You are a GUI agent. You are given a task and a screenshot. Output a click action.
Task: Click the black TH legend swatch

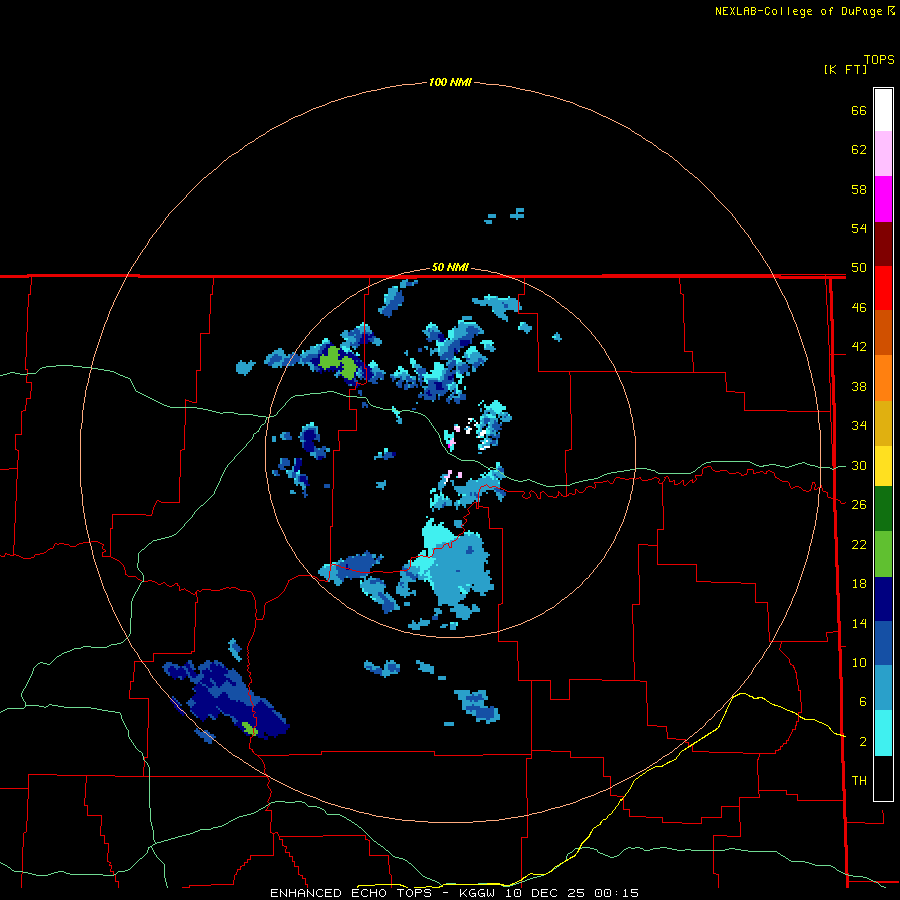click(883, 778)
